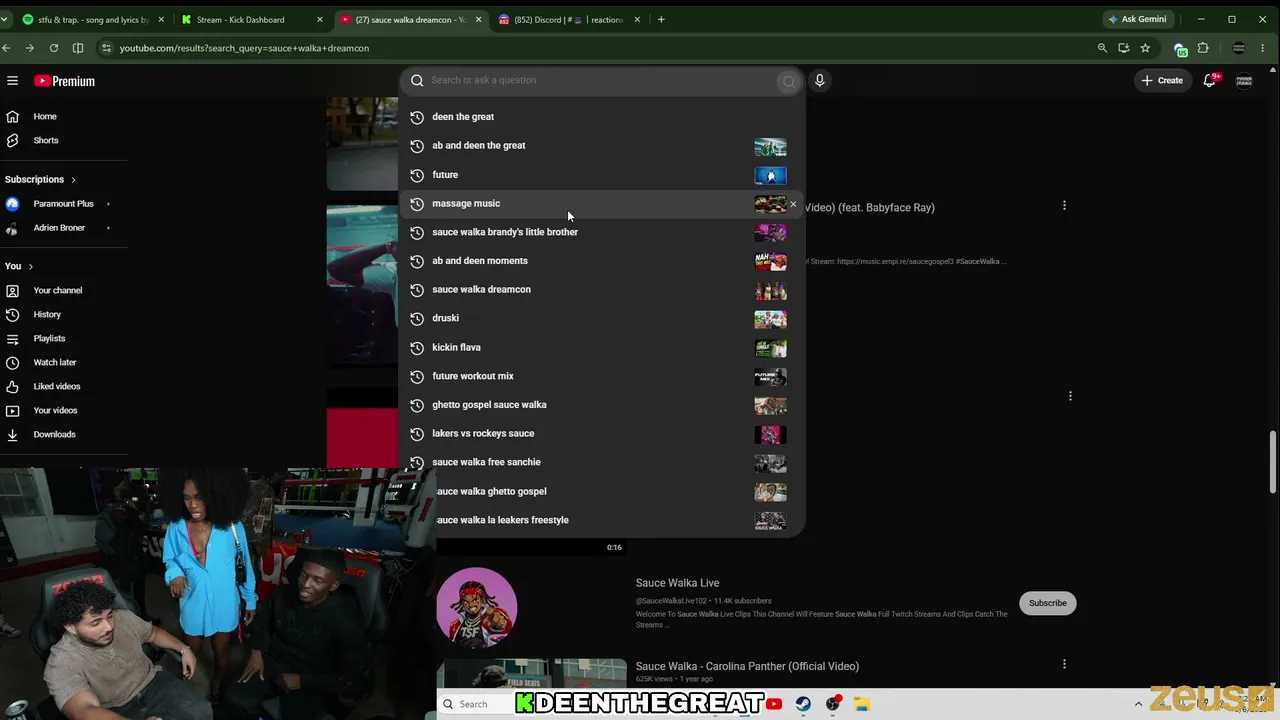Remove 'massage music' from search history
This screenshot has height=720, width=1280.
(793, 204)
